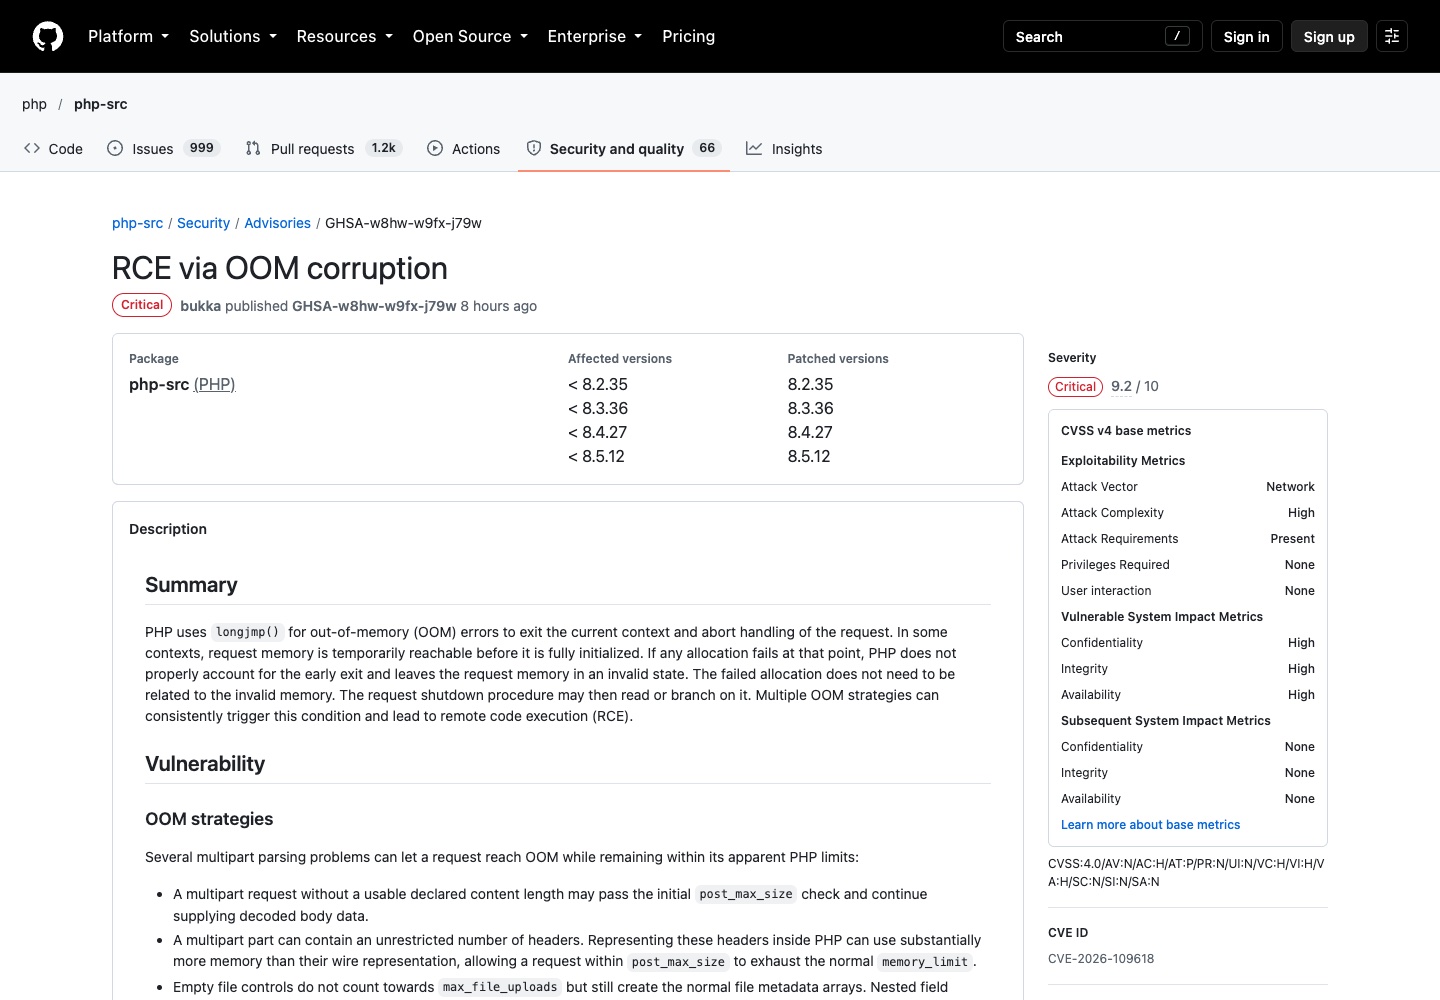Screen dimensions: 1440x1000
Task: Click the CVSS:4.0 vector string
Action: point(1186,873)
